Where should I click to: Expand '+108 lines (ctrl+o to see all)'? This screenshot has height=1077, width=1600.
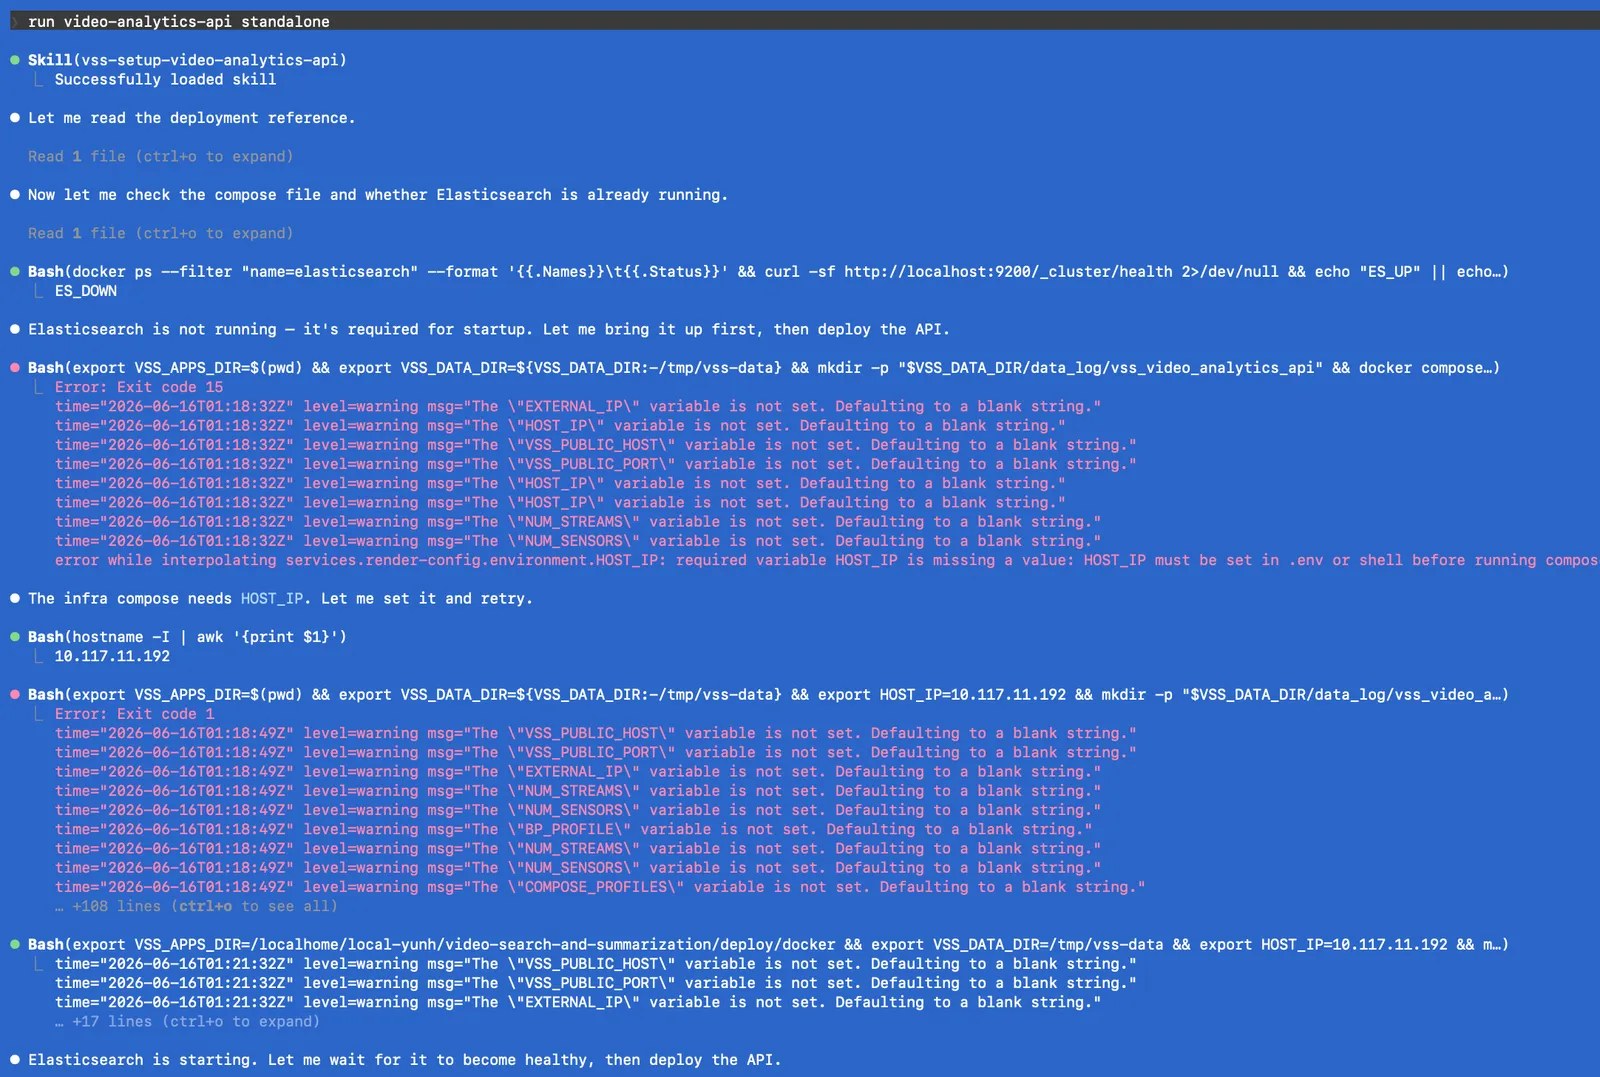196,906
